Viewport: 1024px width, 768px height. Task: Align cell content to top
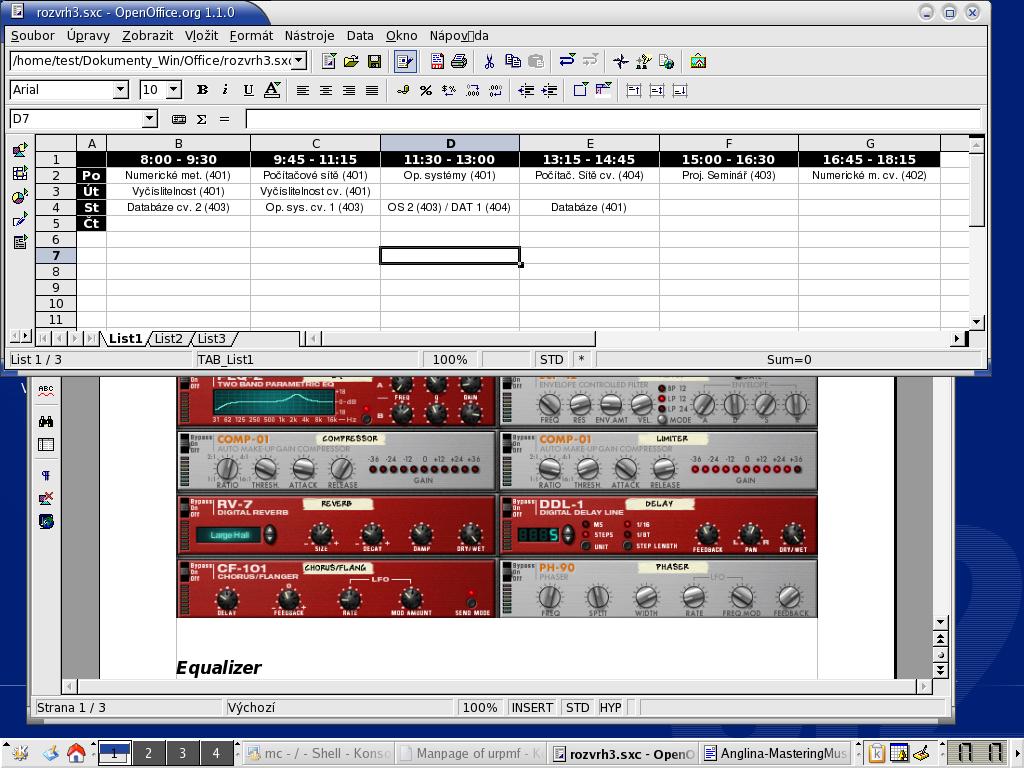(633, 90)
